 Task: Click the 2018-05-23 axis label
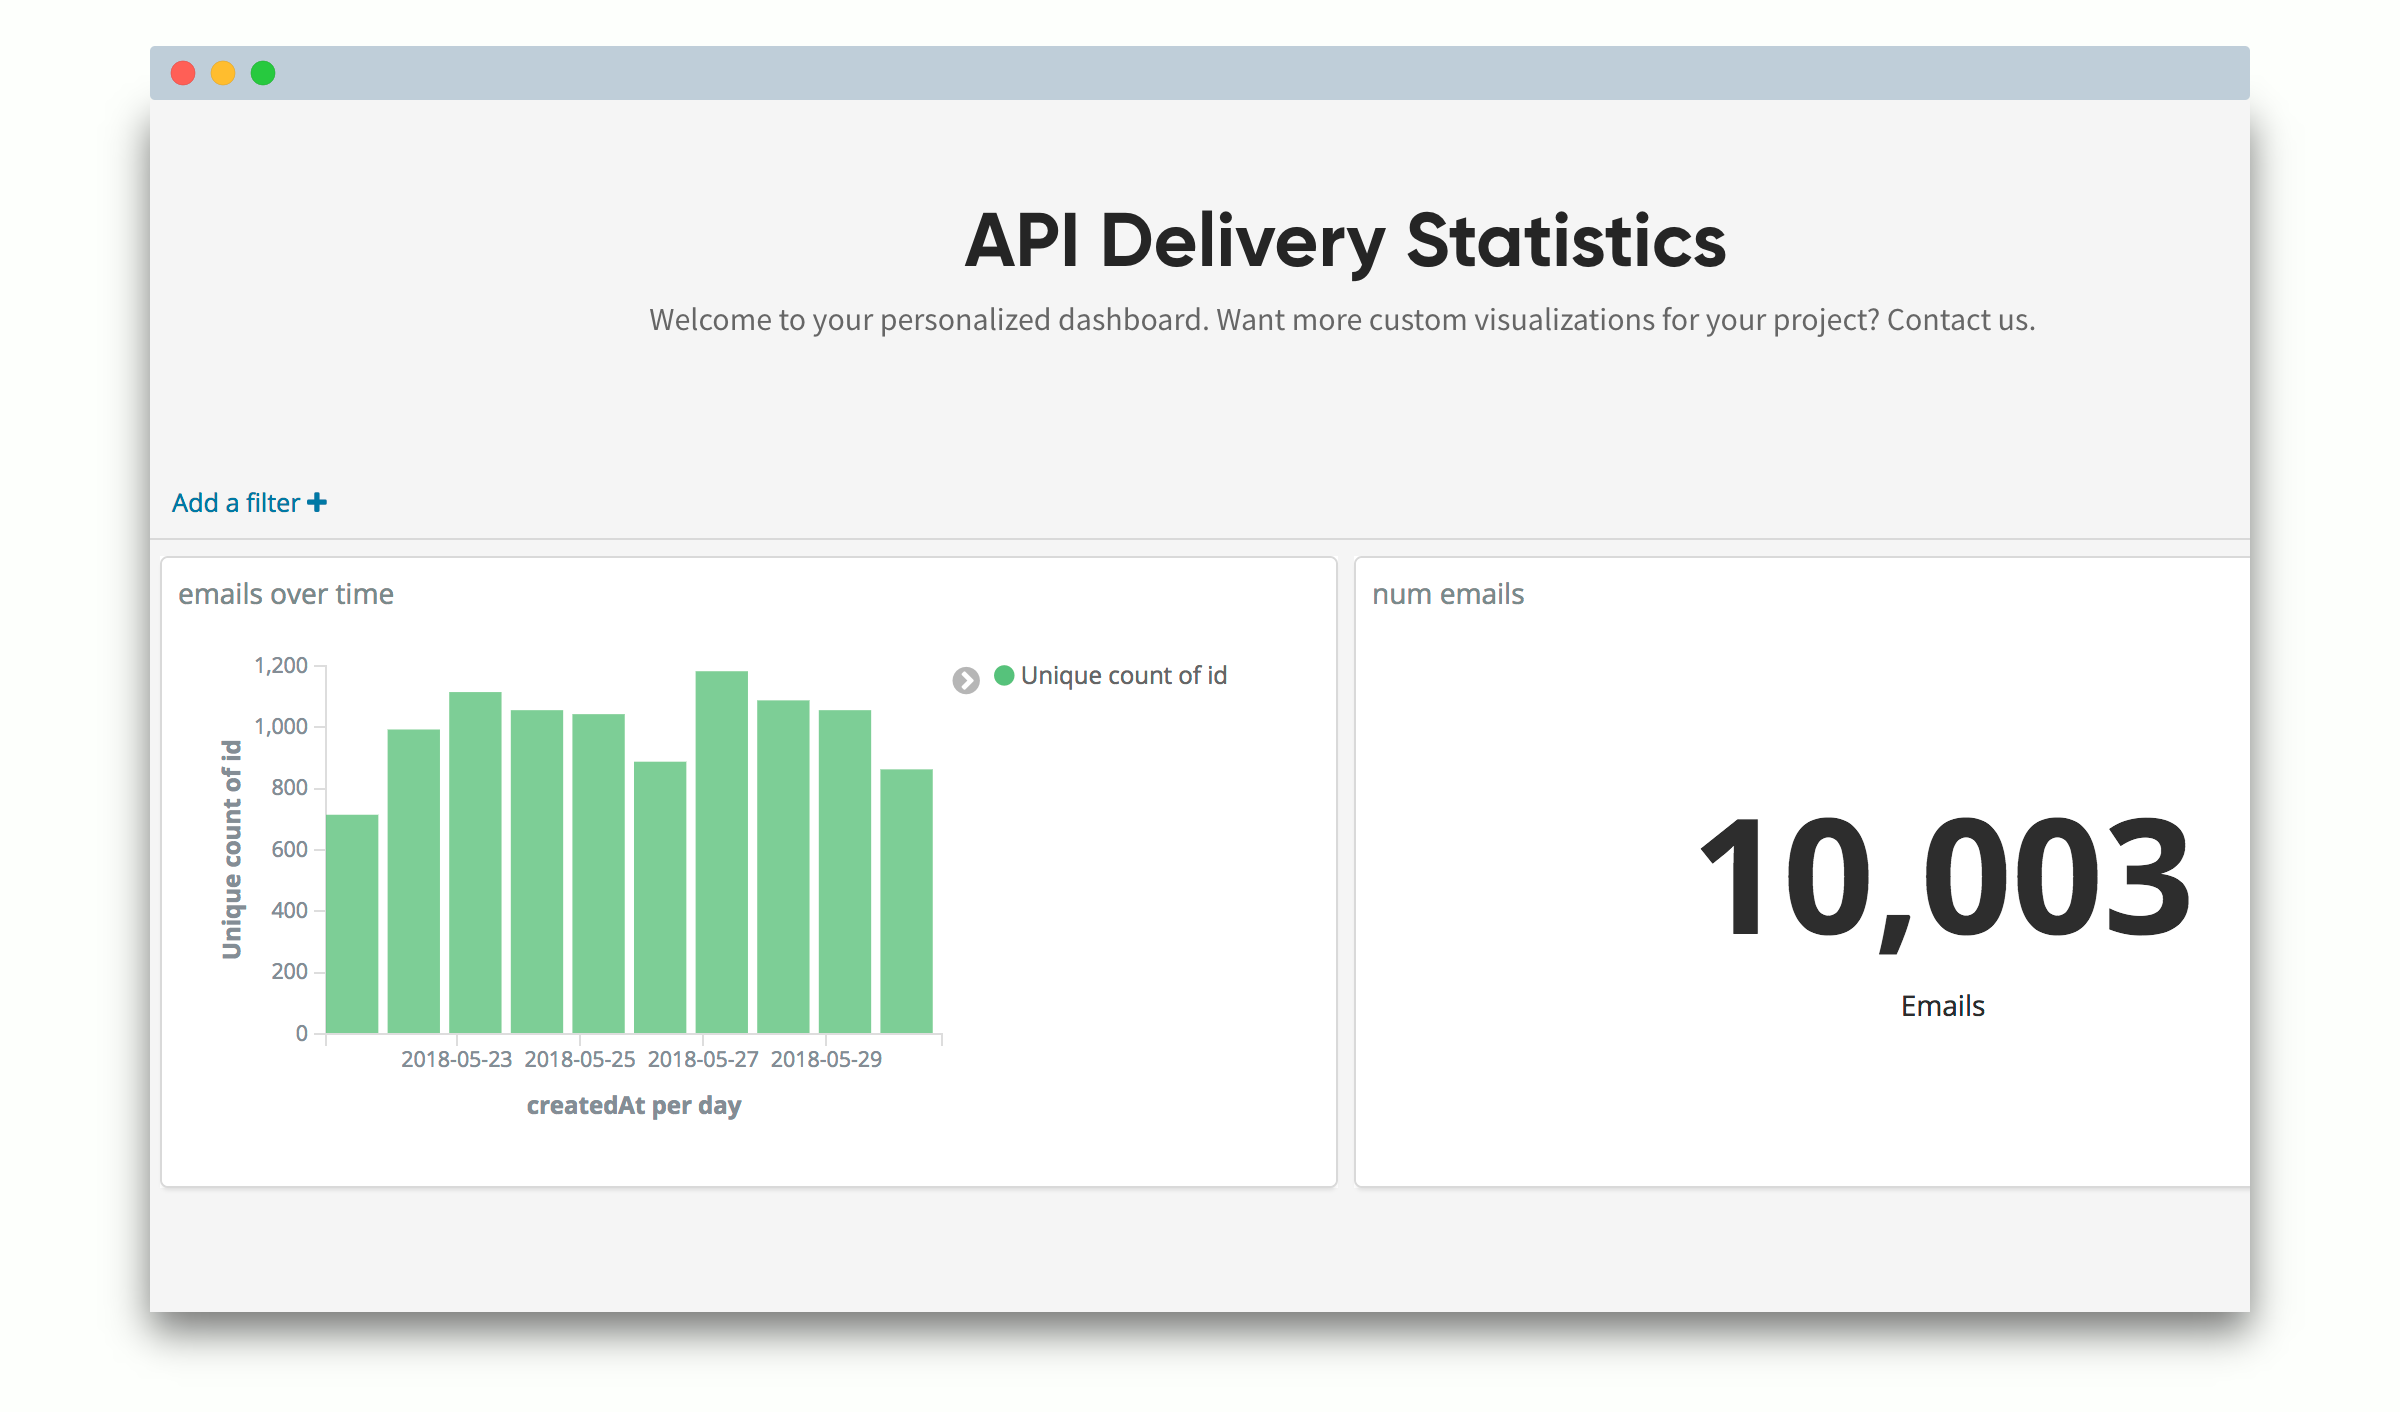456,1059
